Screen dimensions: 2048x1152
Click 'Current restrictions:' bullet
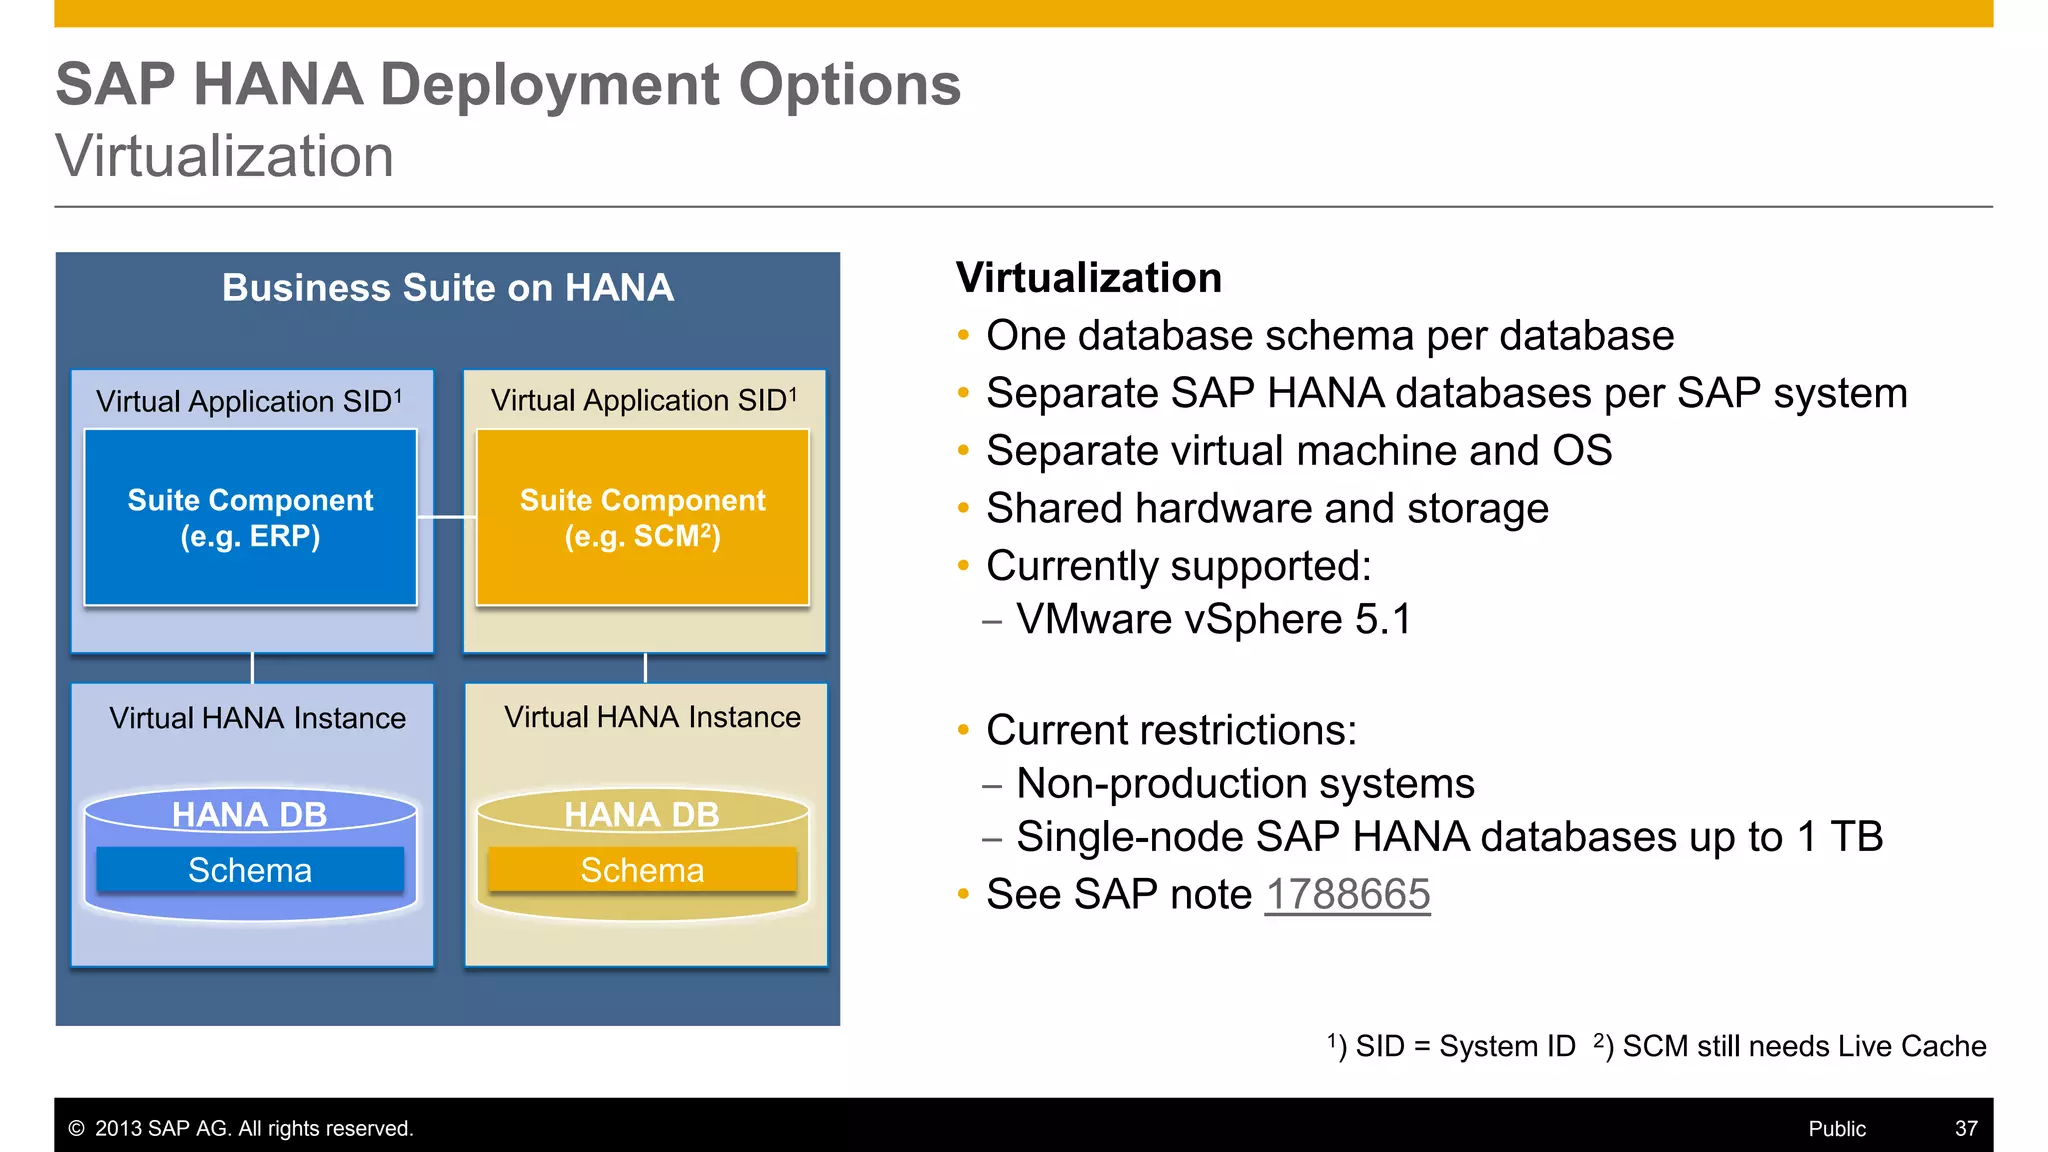click(x=1171, y=730)
